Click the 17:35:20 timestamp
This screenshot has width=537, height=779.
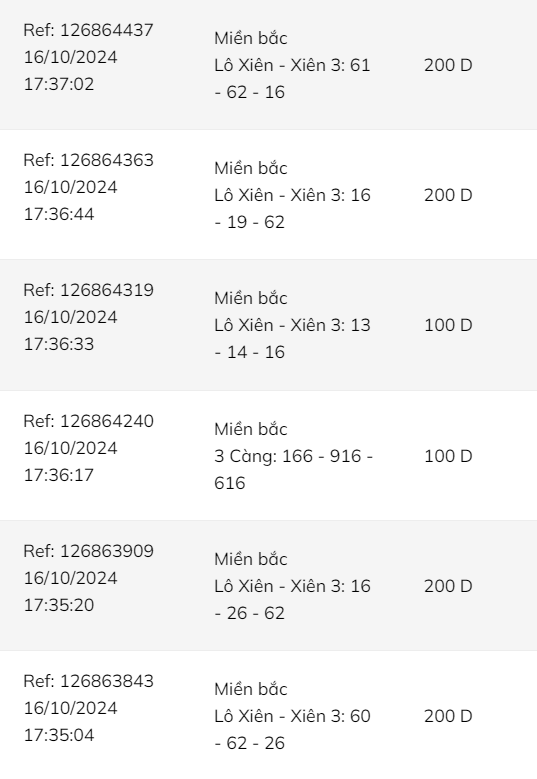59,605
